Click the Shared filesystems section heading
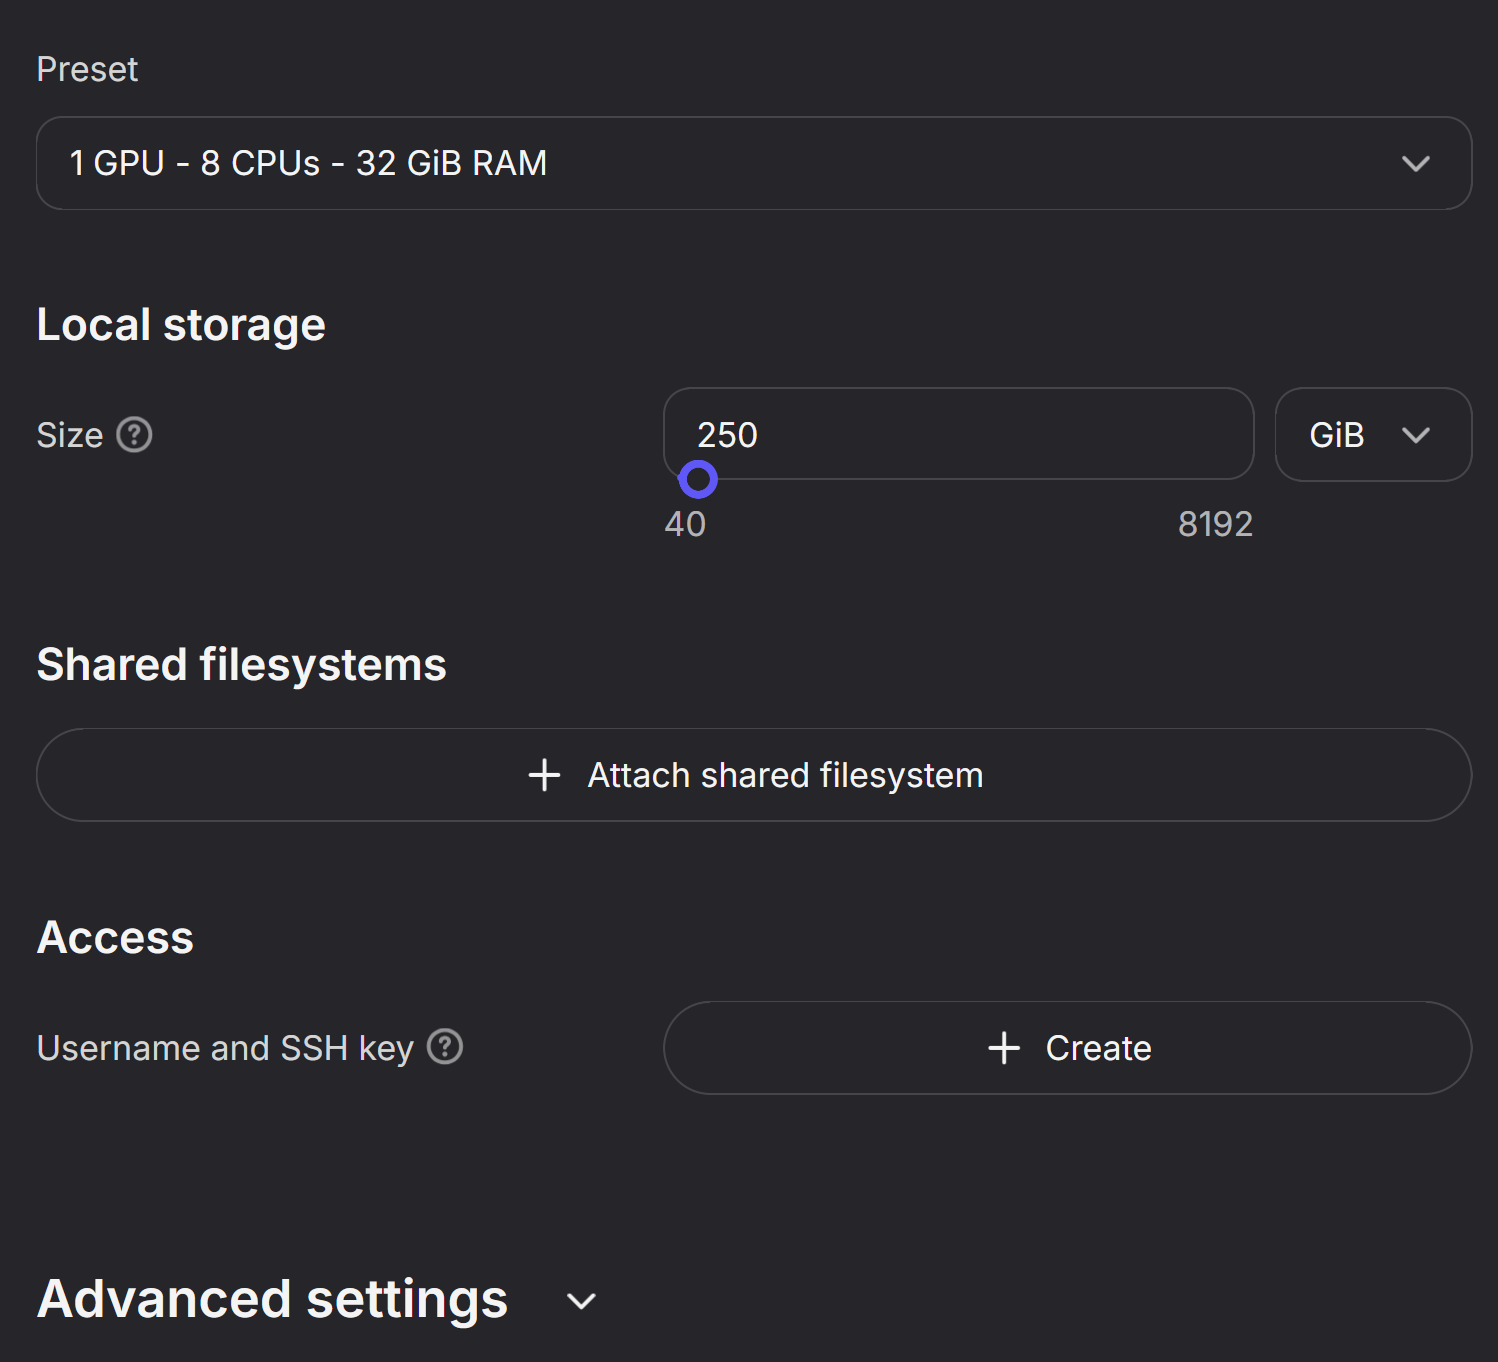 (x=241, y=665)
